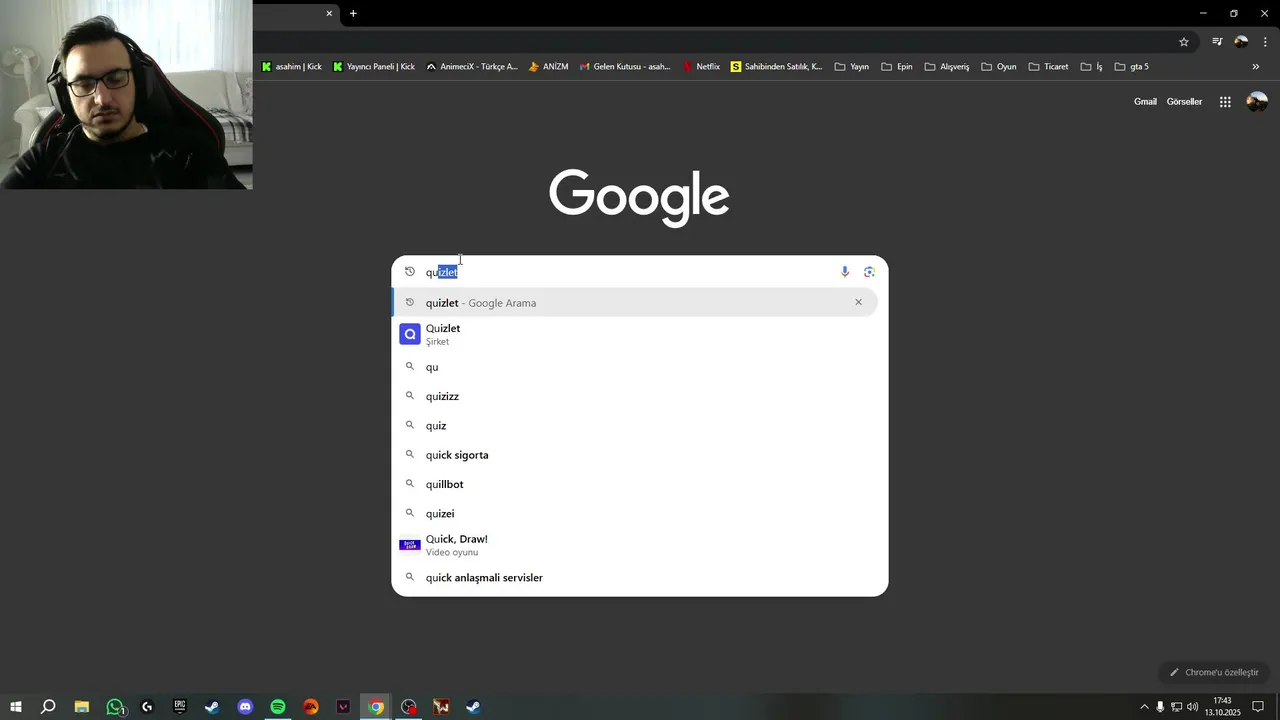The width and height of the screenshot is (1280, 720).
Task: Open the Chrome three-dot menu
Action: click(1265, 42)
